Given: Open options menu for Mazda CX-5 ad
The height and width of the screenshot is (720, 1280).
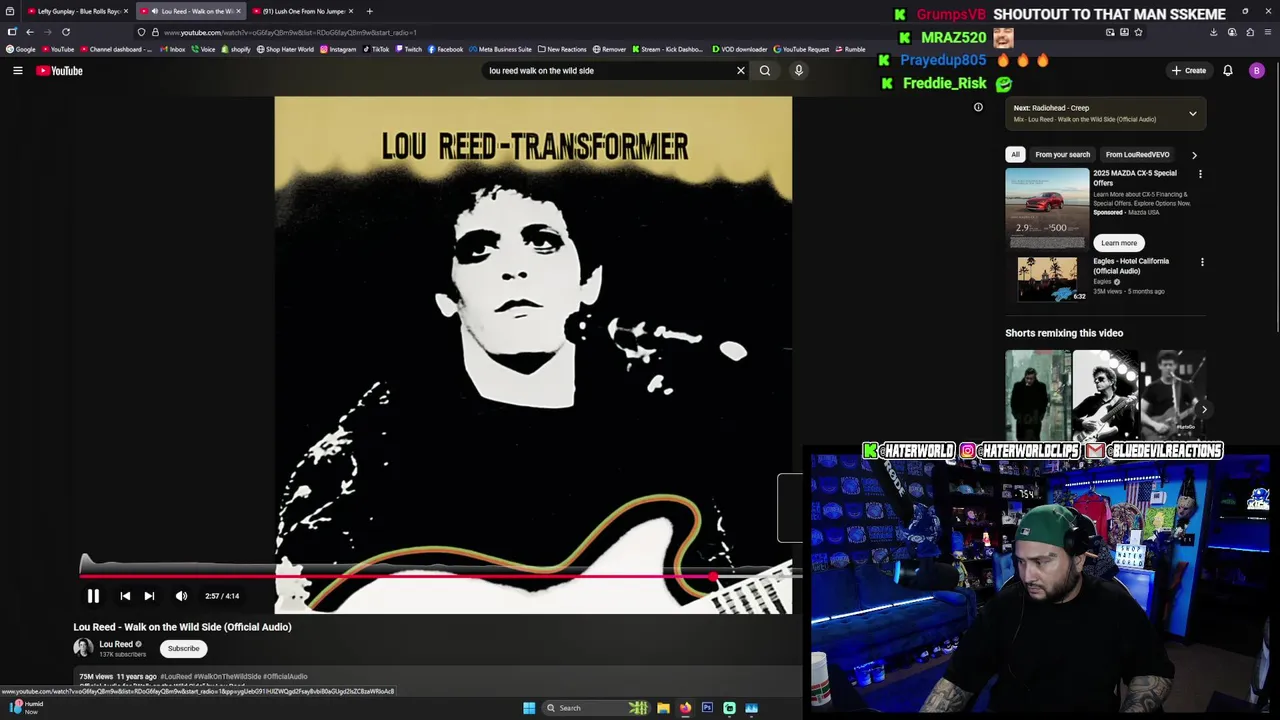Looking at the screenshot, I should [x=1200, y=174].
